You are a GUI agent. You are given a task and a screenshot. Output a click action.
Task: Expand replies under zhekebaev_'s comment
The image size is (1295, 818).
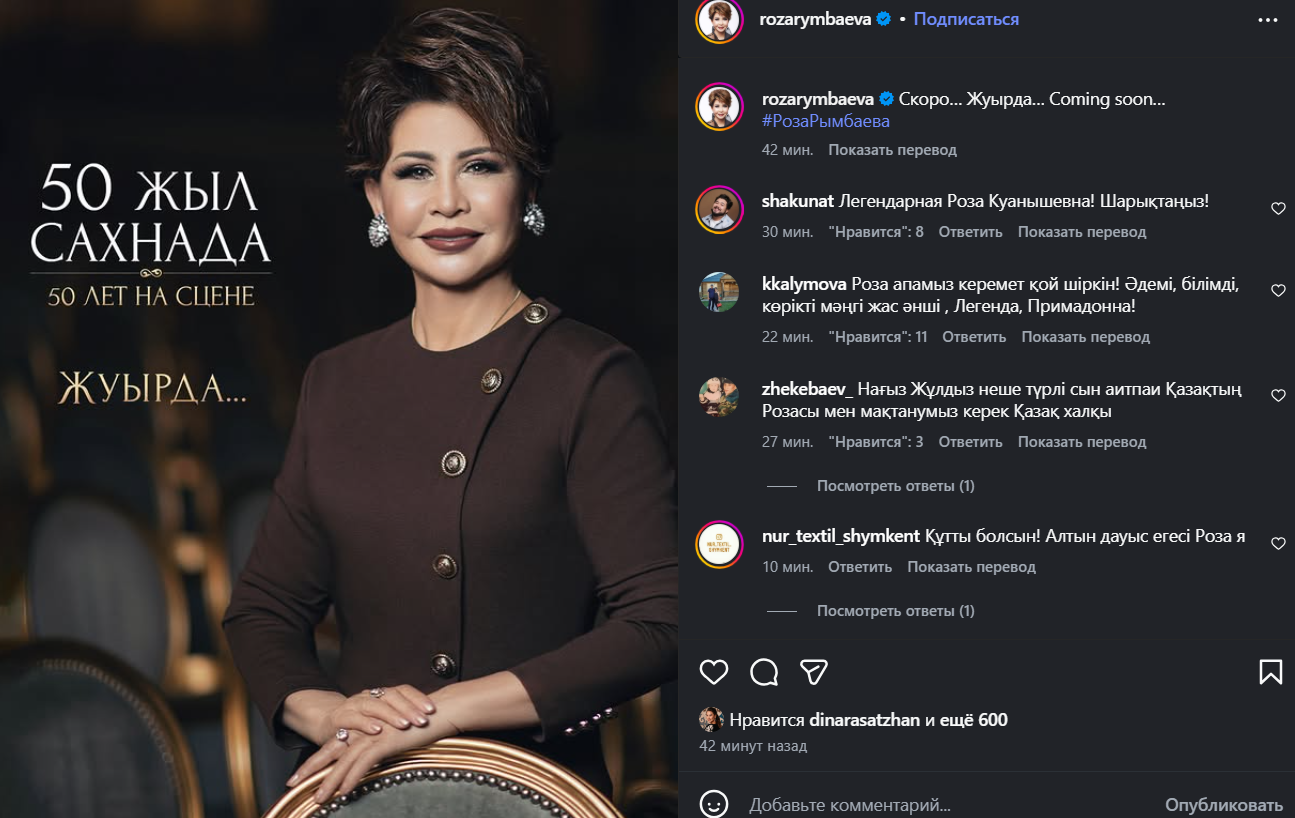[895, 486]
